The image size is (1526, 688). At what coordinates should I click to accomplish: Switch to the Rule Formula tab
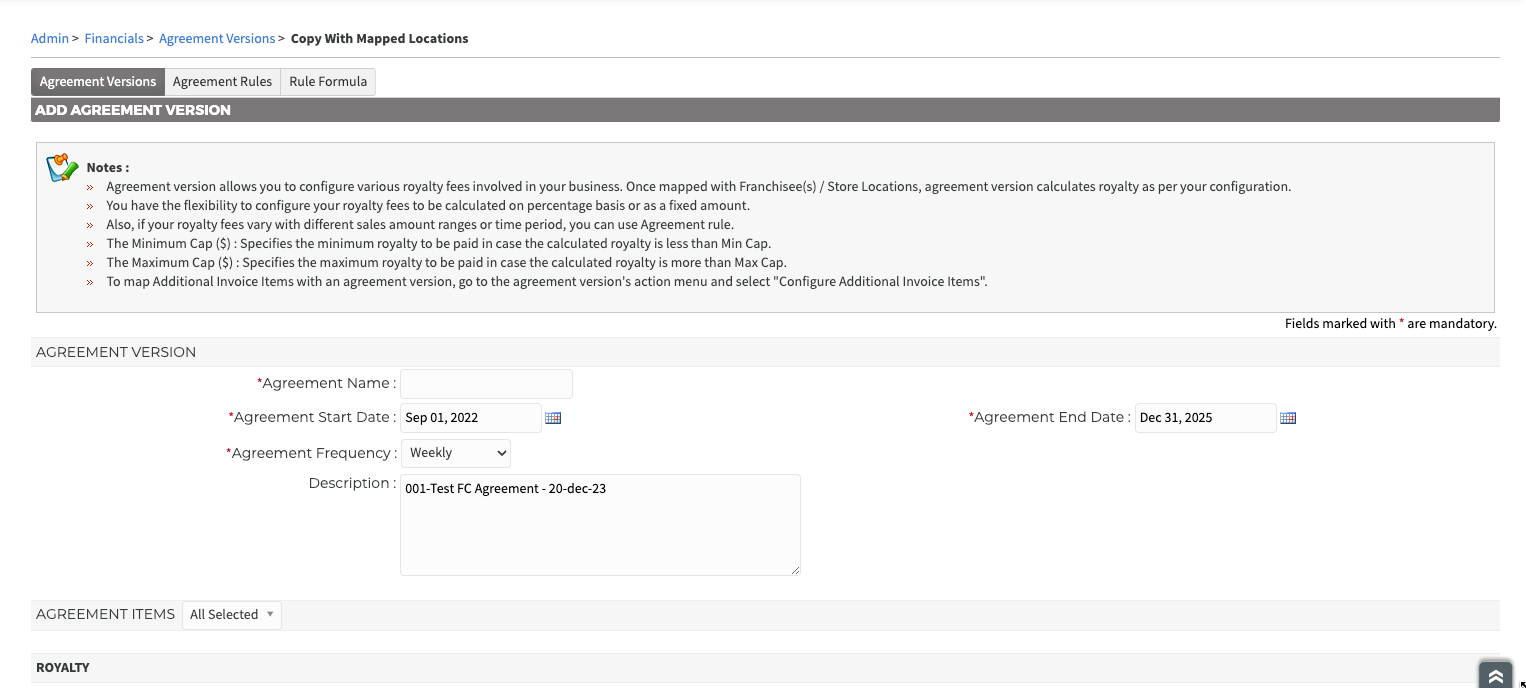[x=328, y=82]
